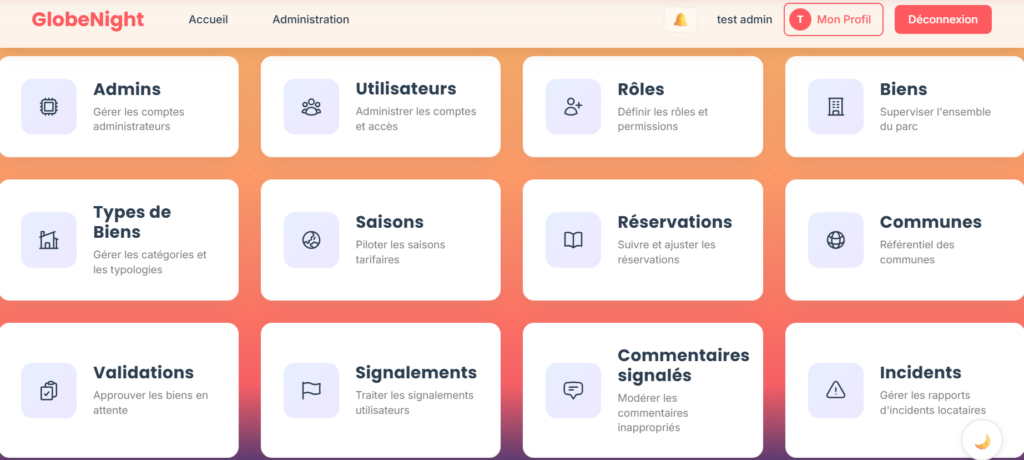The image size is (1024, 460).
Task: Click the GlobeNight logo link
Action: click(x=88, y=20)
